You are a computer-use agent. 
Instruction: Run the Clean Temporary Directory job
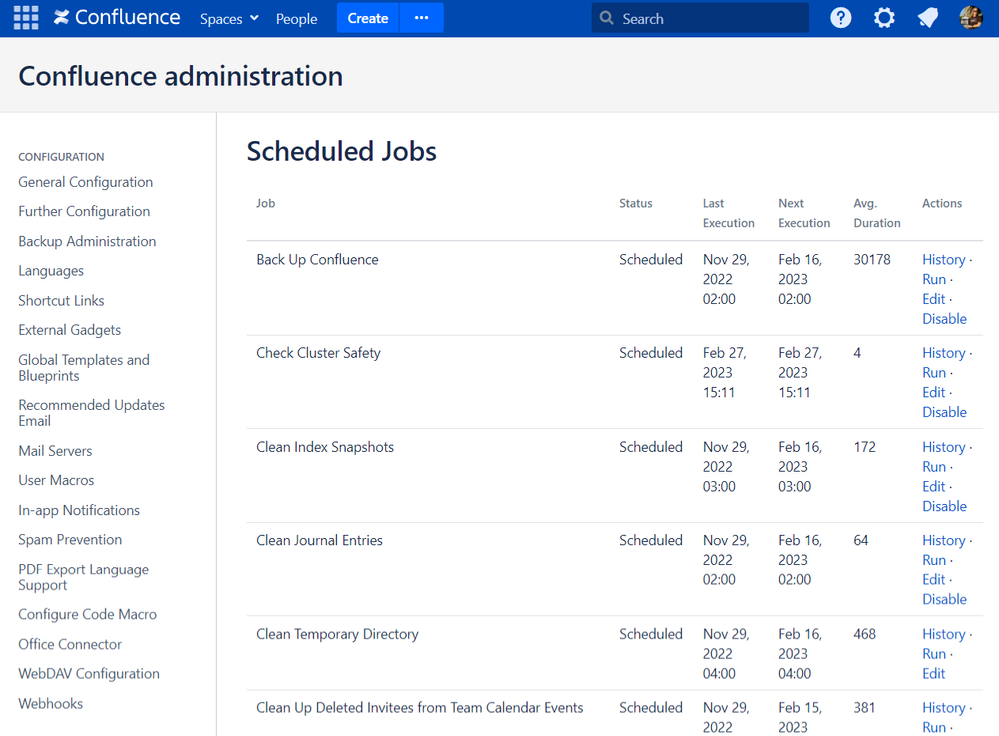point(934,654)
